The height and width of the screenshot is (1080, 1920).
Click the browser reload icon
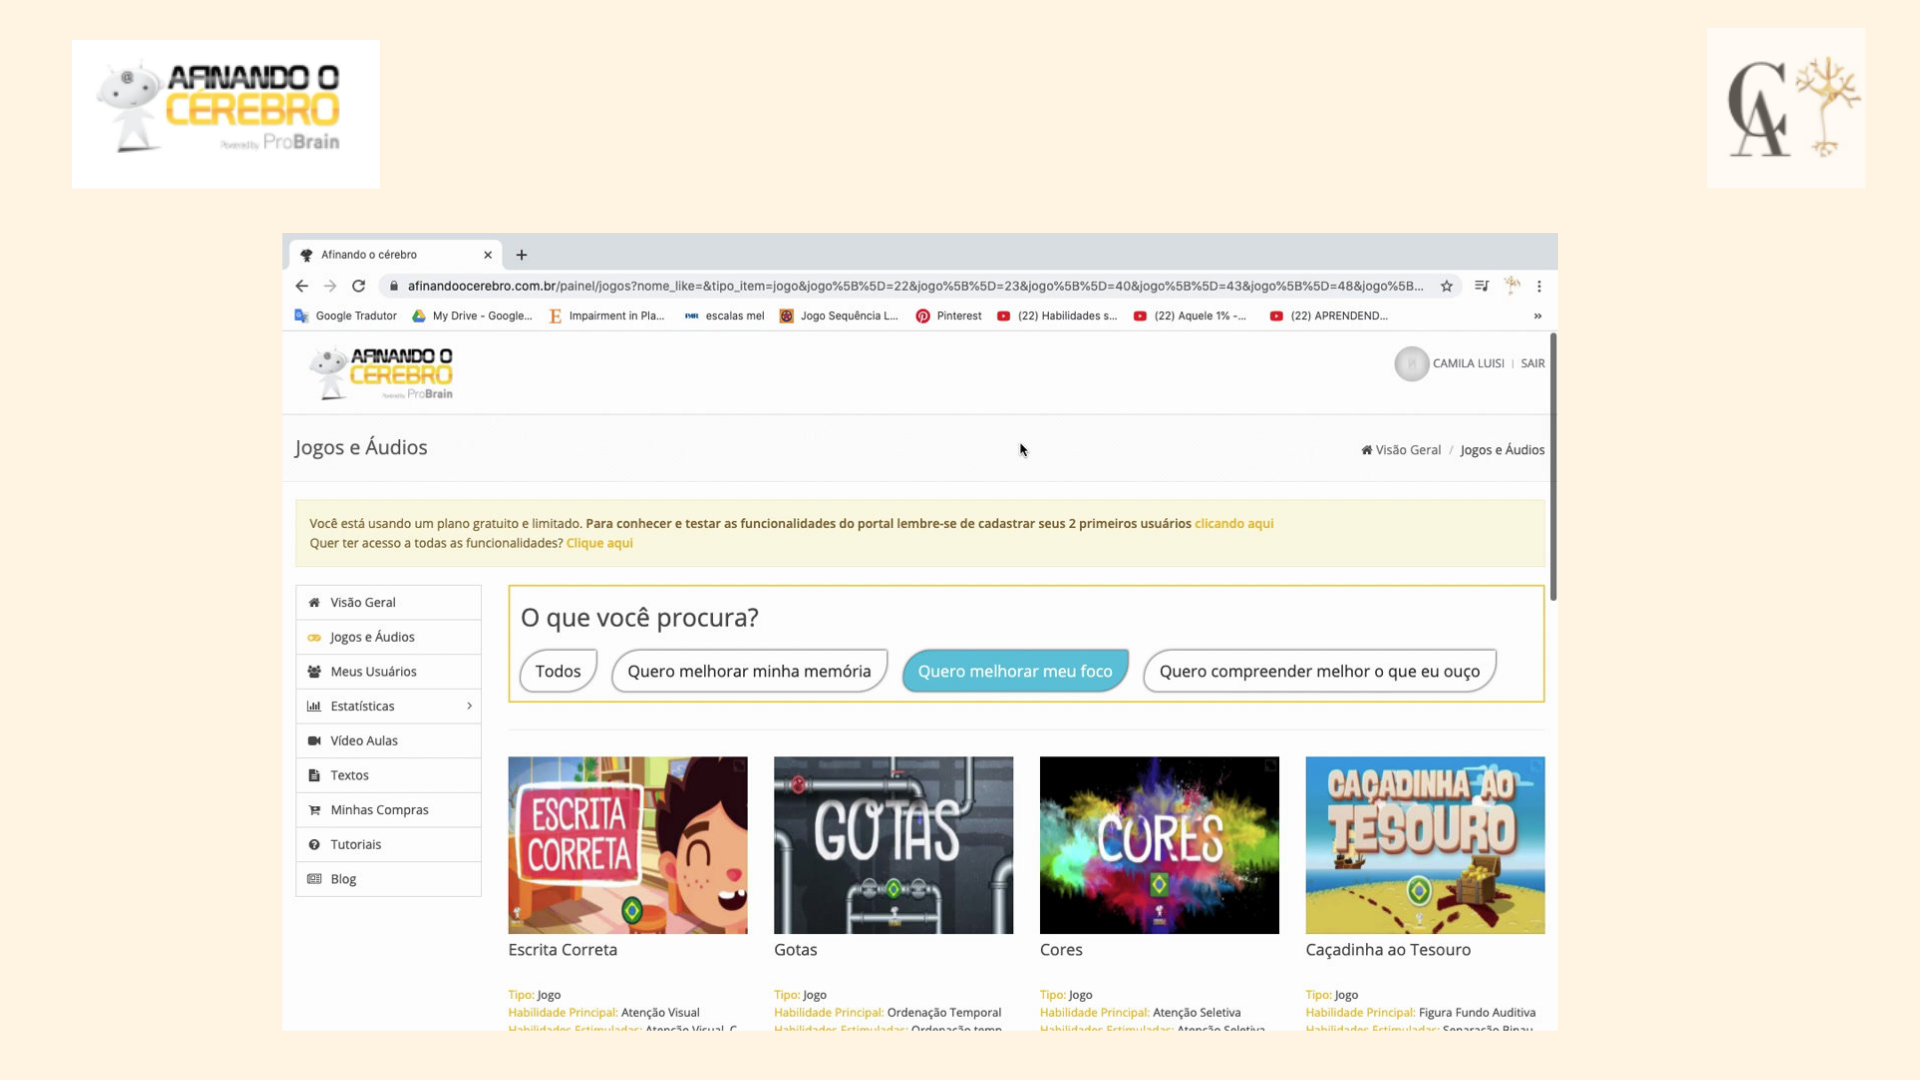pos(358,286)
